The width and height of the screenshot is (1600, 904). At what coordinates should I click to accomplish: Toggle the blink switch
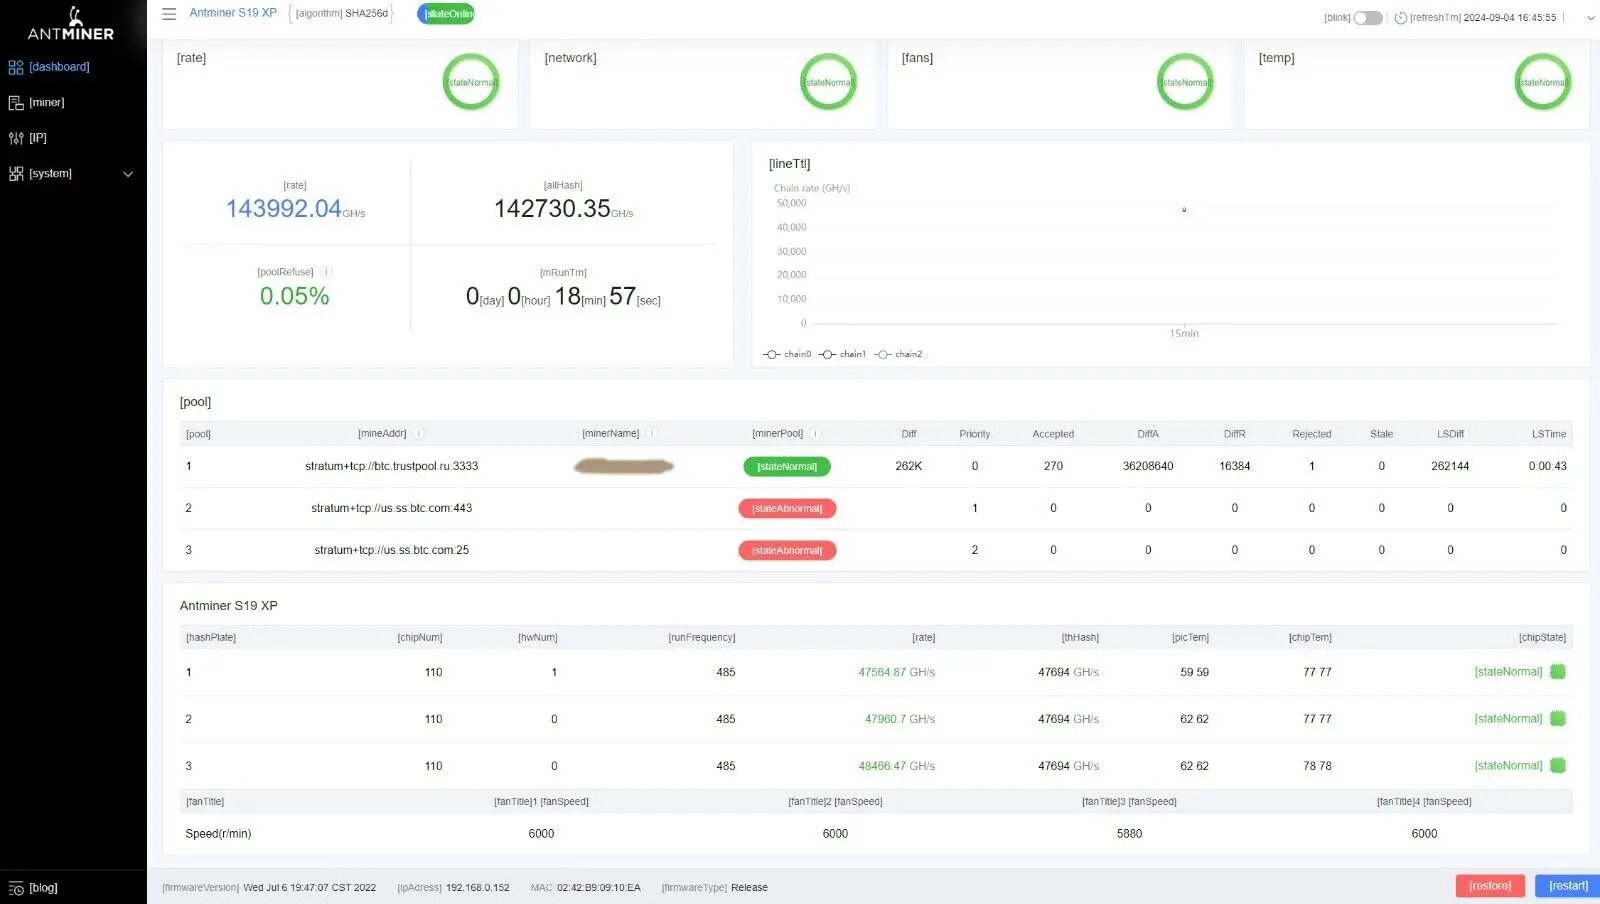click(1368, 18)
